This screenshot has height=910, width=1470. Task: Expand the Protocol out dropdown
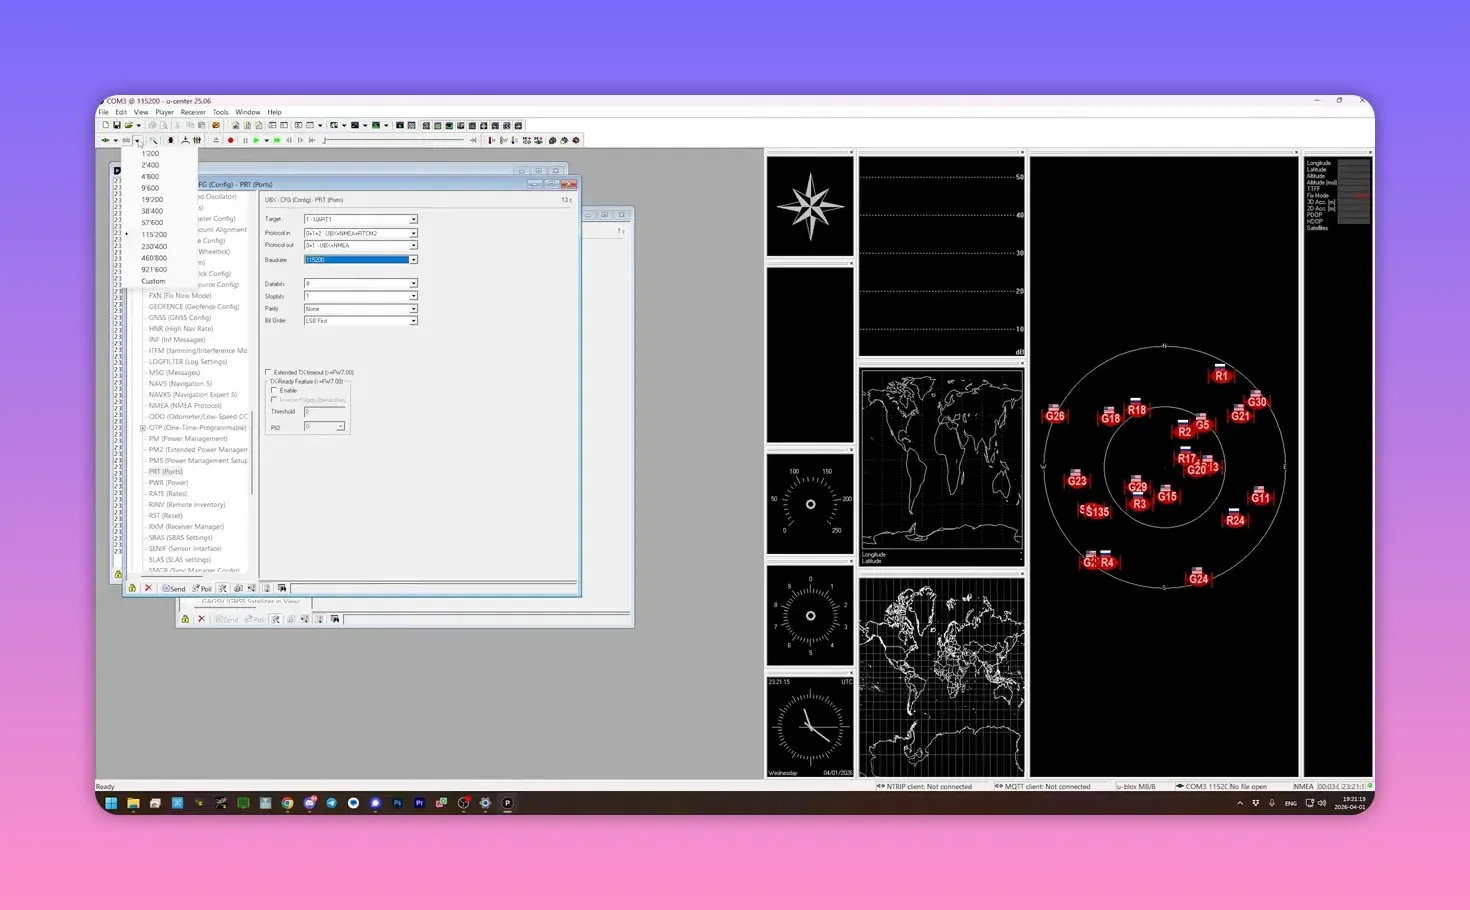(x=413, y=246)
